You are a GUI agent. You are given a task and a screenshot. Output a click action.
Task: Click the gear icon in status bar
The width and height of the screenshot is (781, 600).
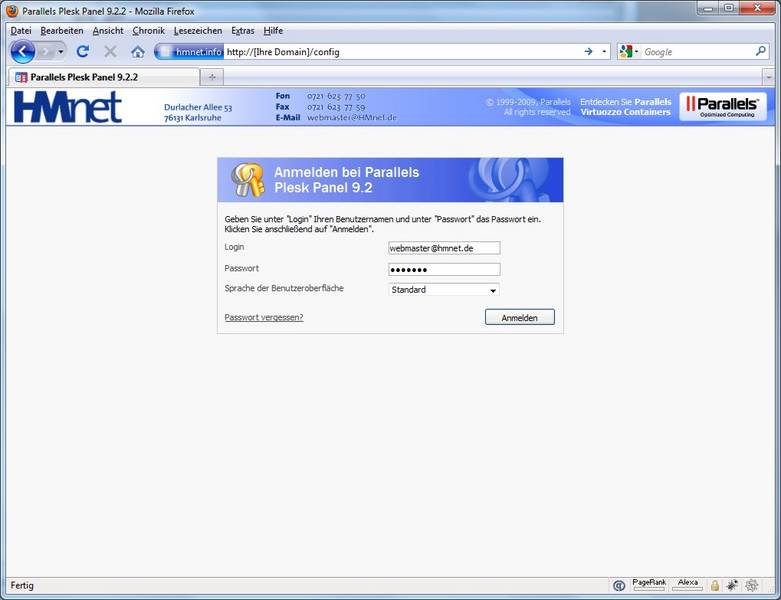pyautogui.click(x=752, y=586)
